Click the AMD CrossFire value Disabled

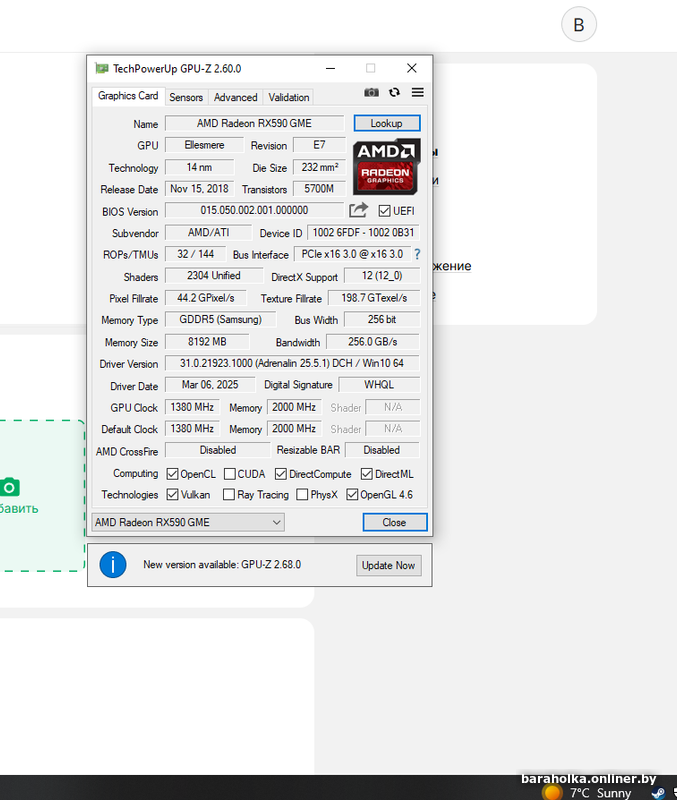(218, 450)
